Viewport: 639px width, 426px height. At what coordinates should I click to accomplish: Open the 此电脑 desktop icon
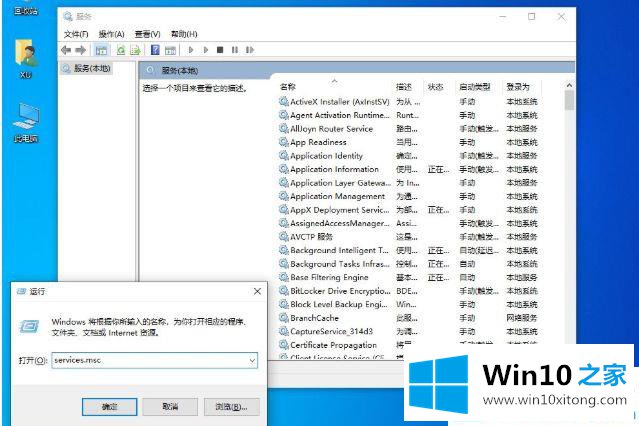point(26,122)
